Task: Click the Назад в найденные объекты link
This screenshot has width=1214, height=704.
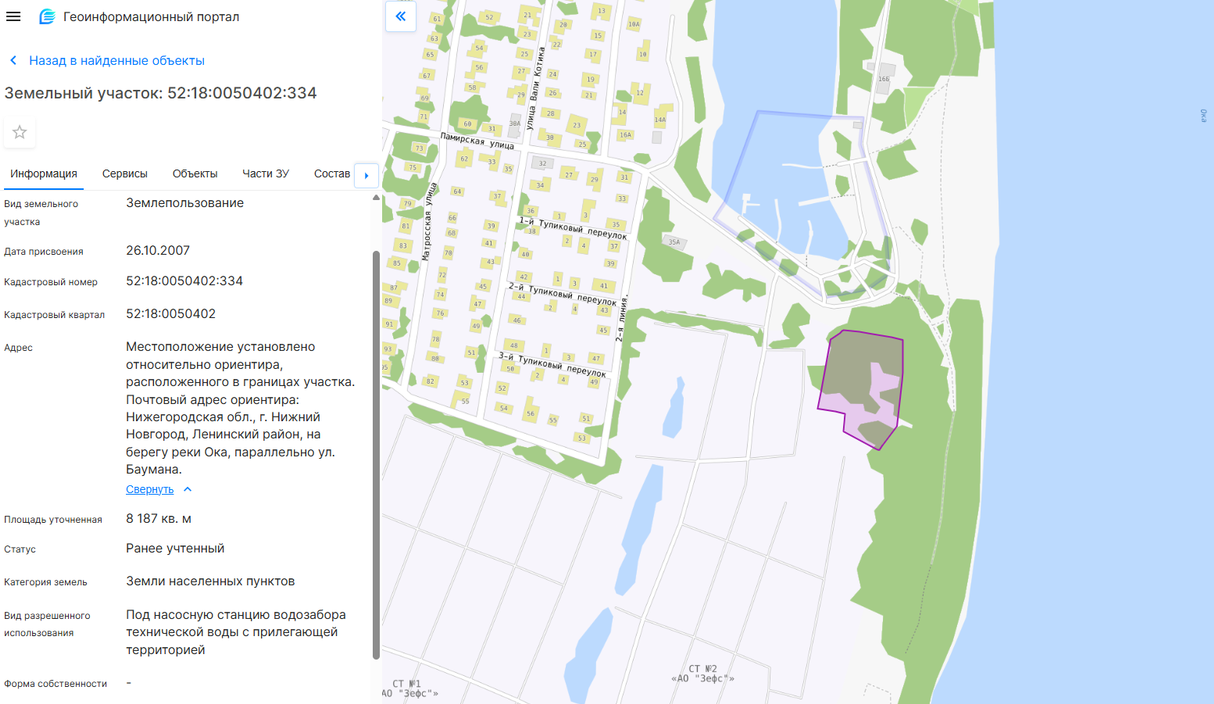Action: 116,61
